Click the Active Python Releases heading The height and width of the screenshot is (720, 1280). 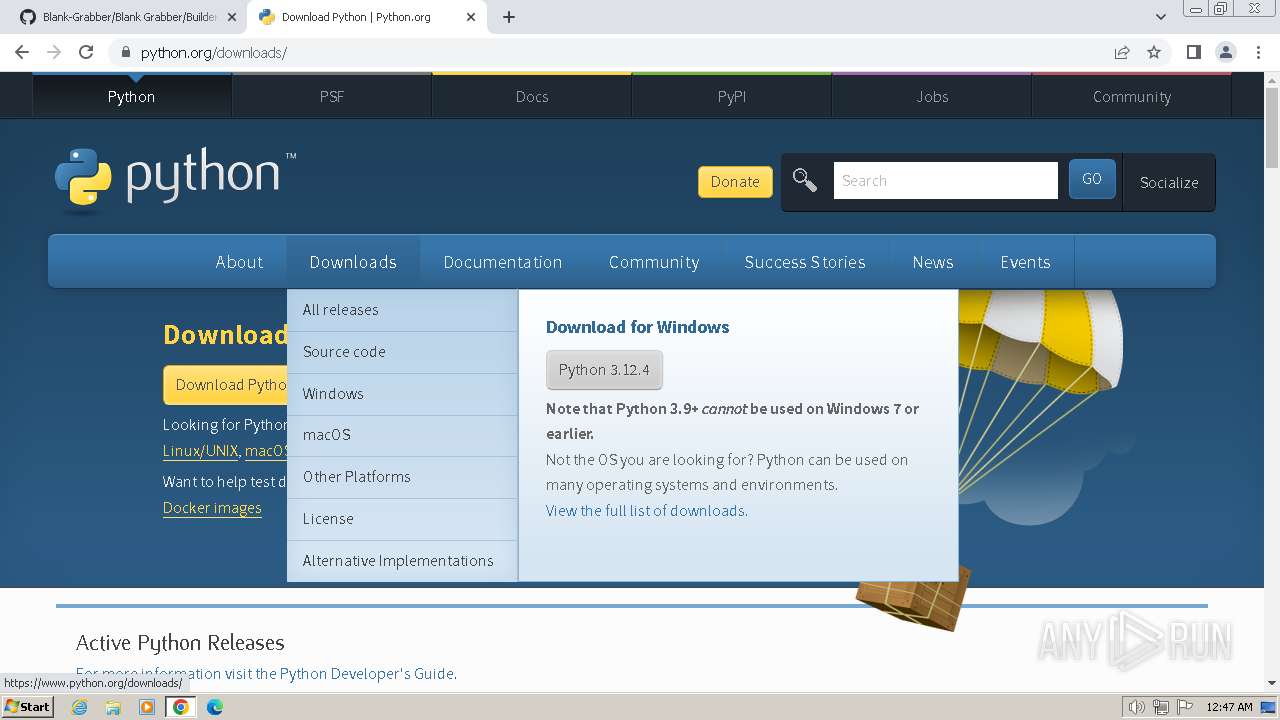180,643
